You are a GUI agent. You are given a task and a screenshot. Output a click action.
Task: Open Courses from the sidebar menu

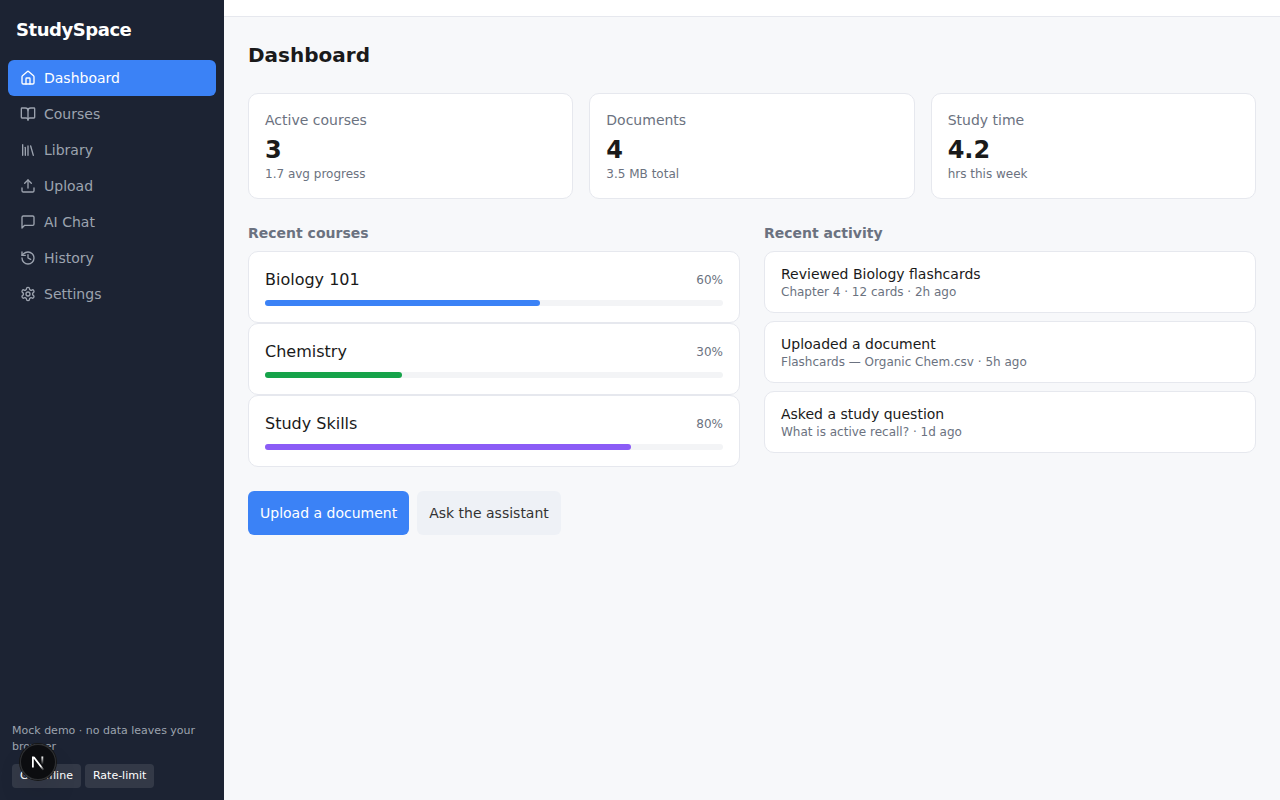tap(112, 114)
